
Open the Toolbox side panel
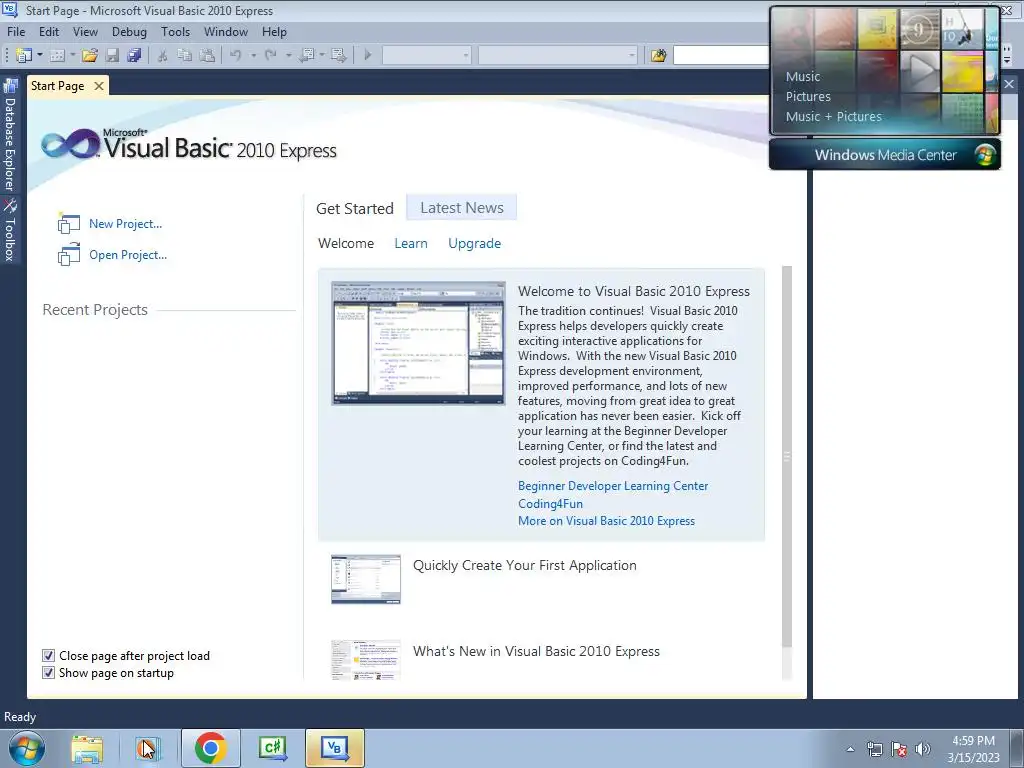(10, 230)
